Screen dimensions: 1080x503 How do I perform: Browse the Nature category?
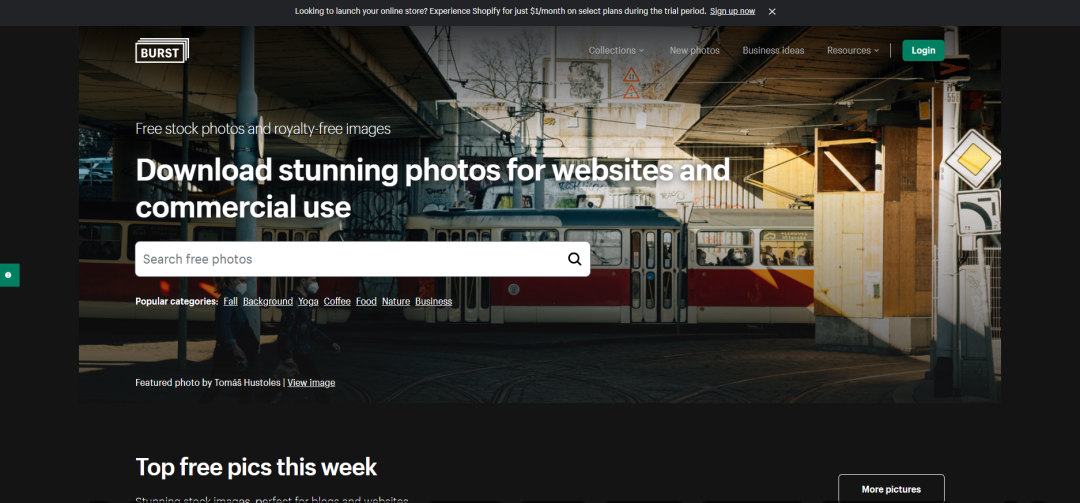(395, 301)
